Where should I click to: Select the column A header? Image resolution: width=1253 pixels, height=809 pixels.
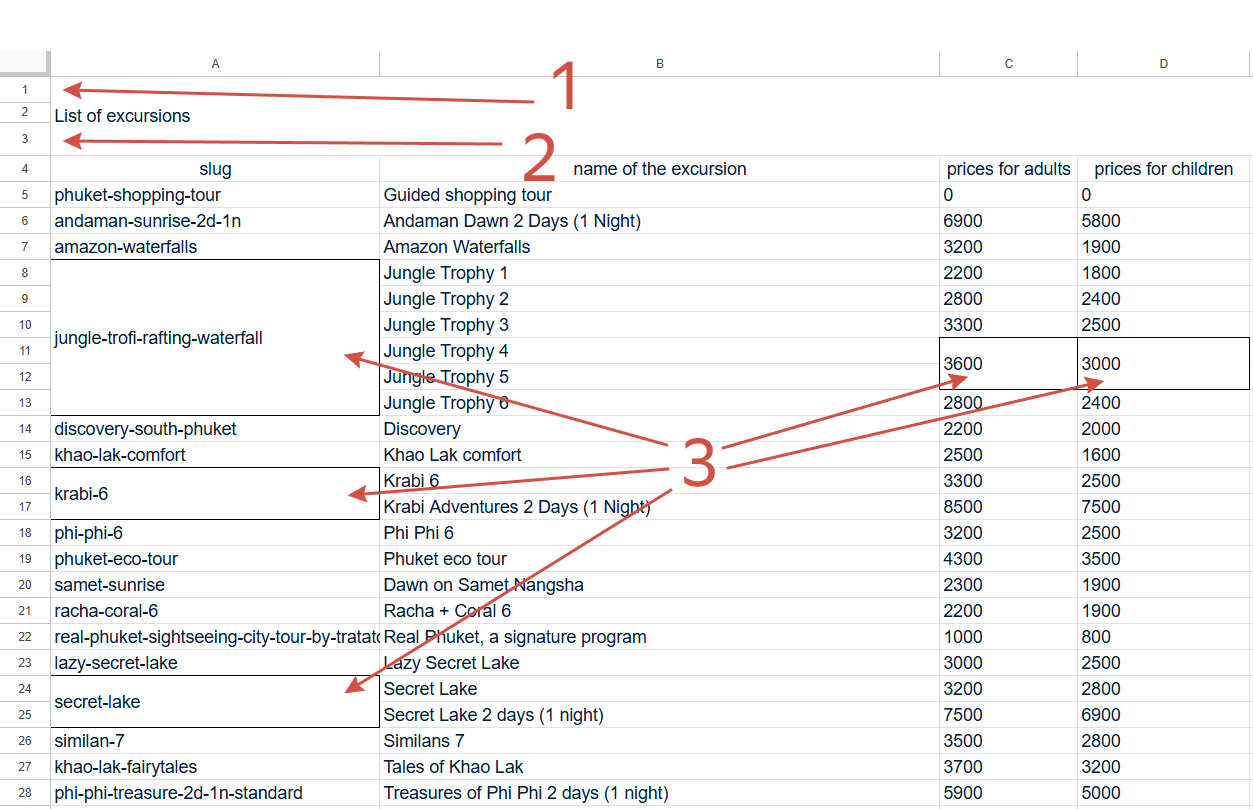pyautogui.click(x=215, y=64)
